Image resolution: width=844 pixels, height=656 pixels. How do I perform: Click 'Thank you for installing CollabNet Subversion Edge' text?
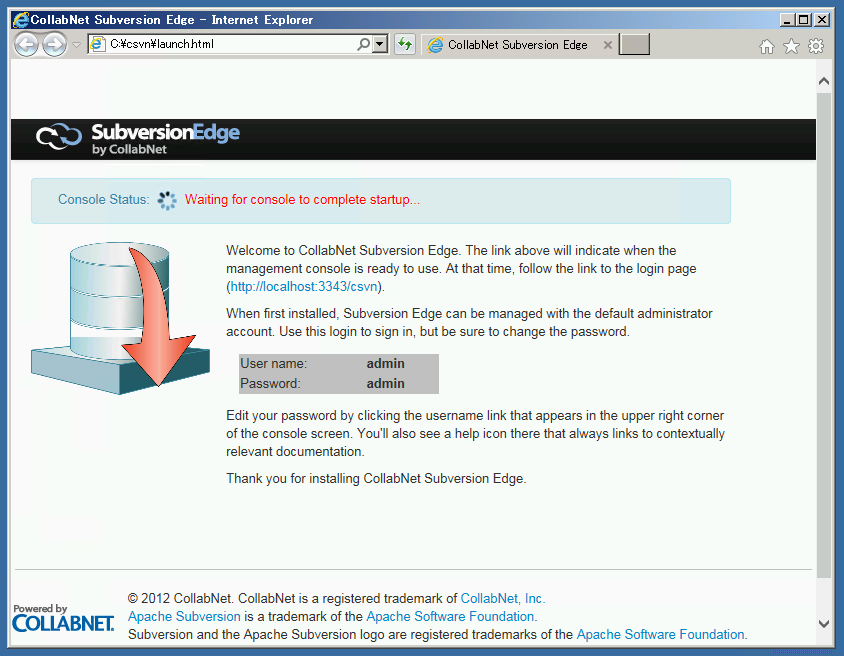click(x=376, y=478)
